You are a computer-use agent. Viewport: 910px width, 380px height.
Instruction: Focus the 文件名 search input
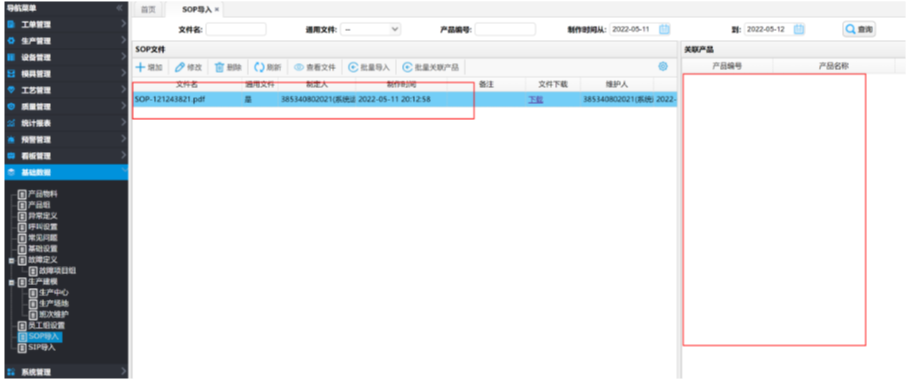coord(236,29)
